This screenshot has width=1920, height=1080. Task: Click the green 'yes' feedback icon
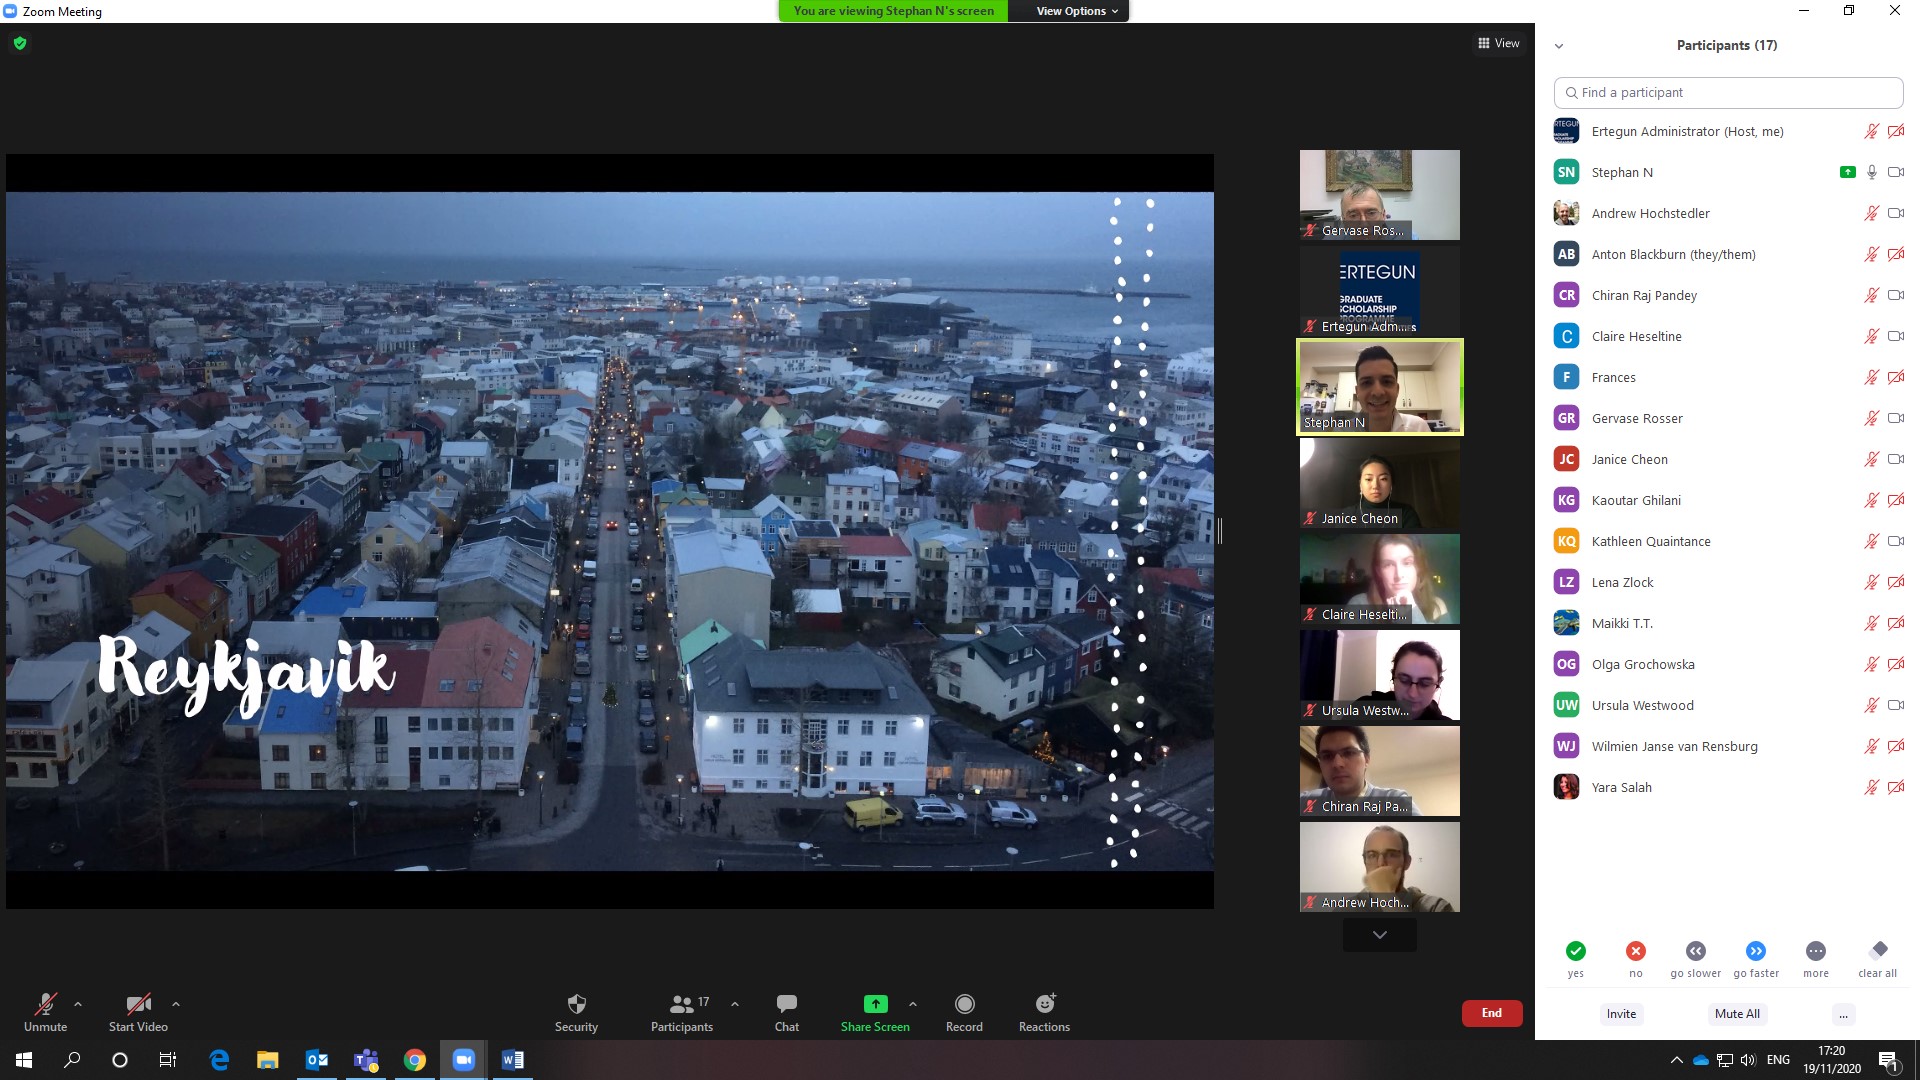pos(1575,951)
